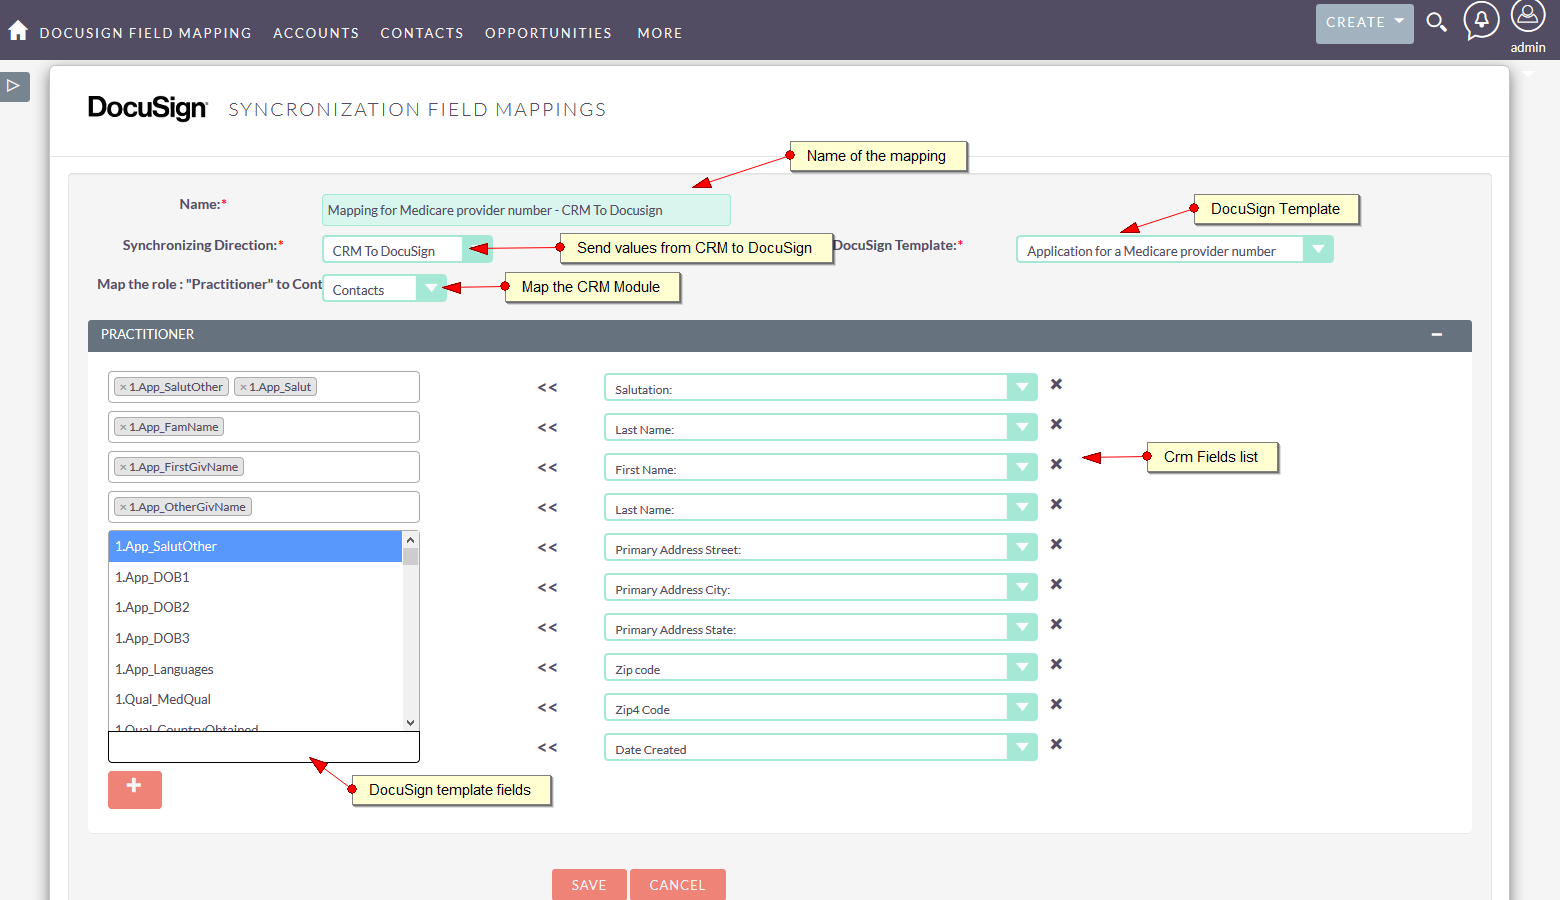Select 1.App_Languages from the list
This screenshot has height=900, width=1560.
[255, 669]
